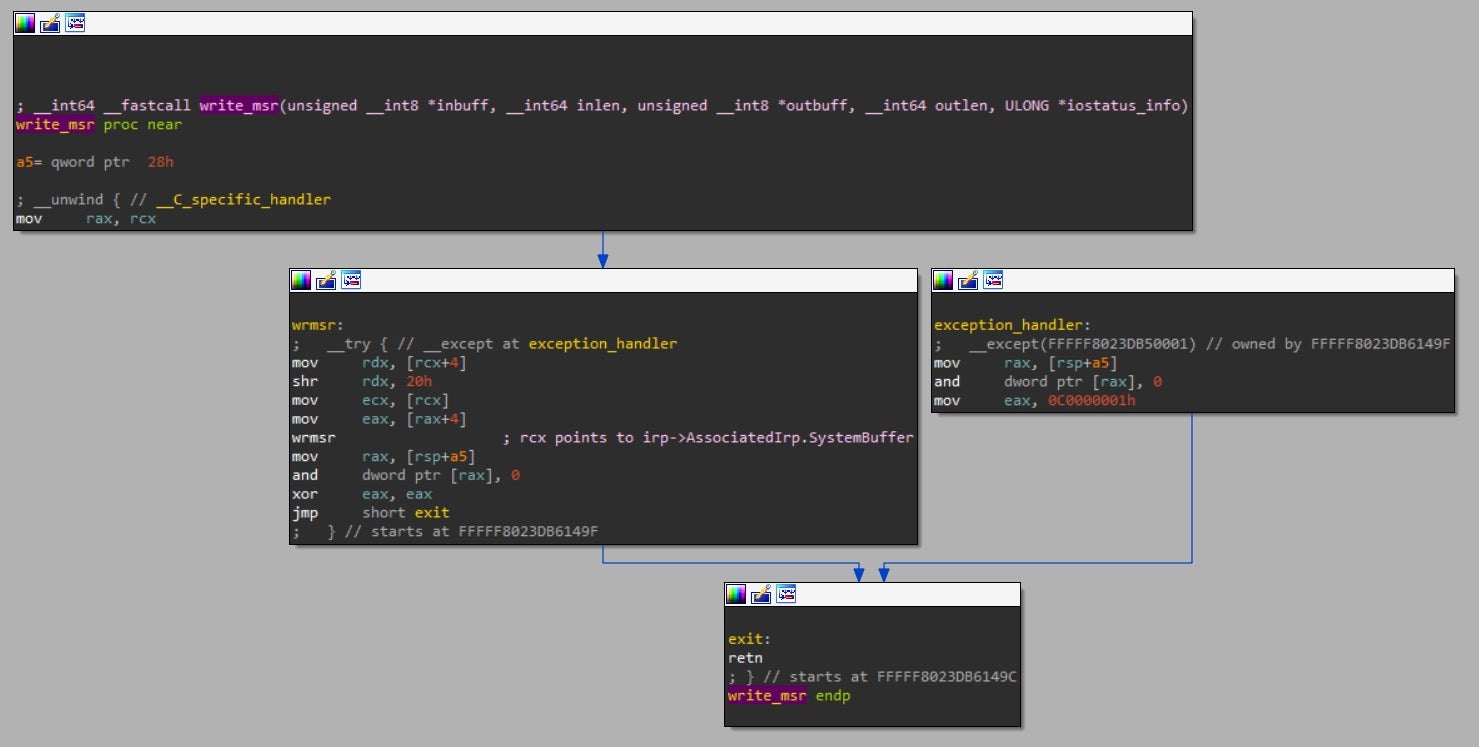The height and width of the screenshot is (747, 1479).
Task: Click the wrmsr instruction line with the rcx comment
Action: [314, 438]
